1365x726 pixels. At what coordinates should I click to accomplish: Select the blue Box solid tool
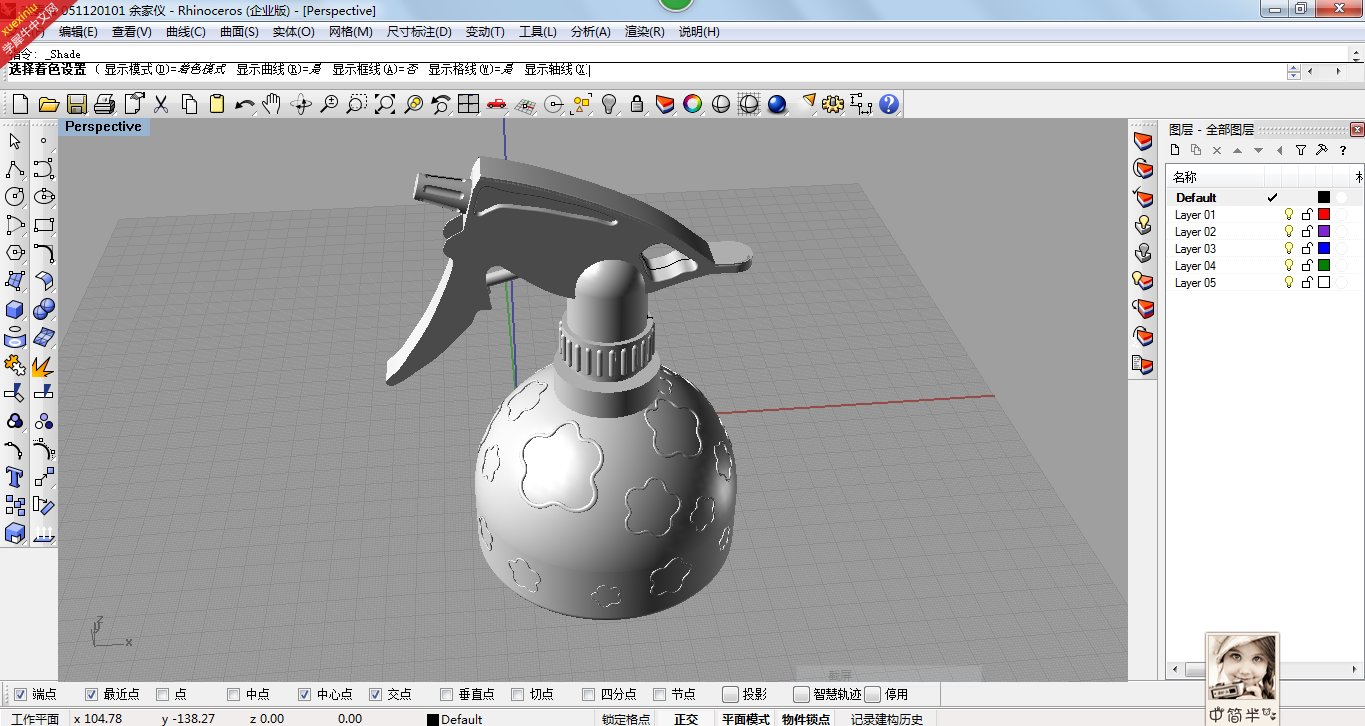coord(15,309)
